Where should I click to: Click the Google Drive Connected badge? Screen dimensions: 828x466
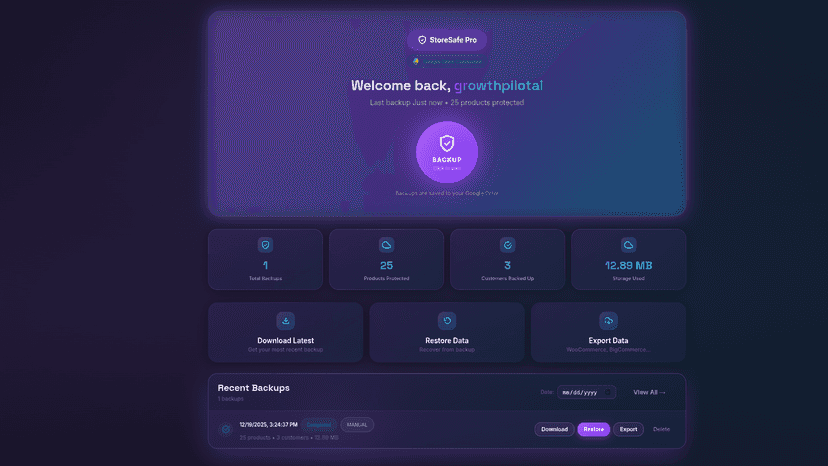point(447,62)
